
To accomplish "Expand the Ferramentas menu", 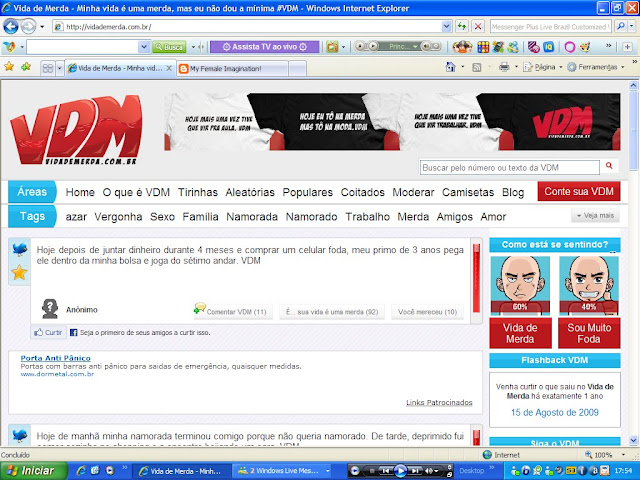I will click(596, 67).
